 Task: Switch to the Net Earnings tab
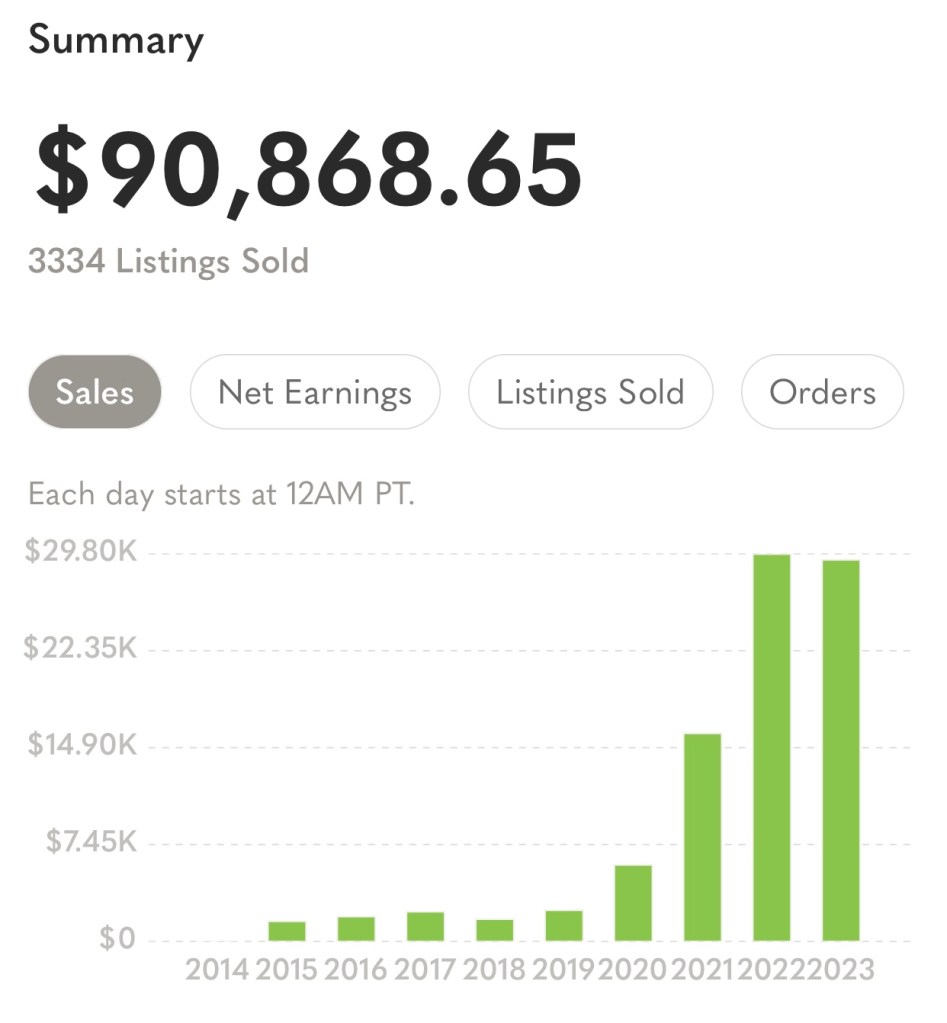coord(315,391)
